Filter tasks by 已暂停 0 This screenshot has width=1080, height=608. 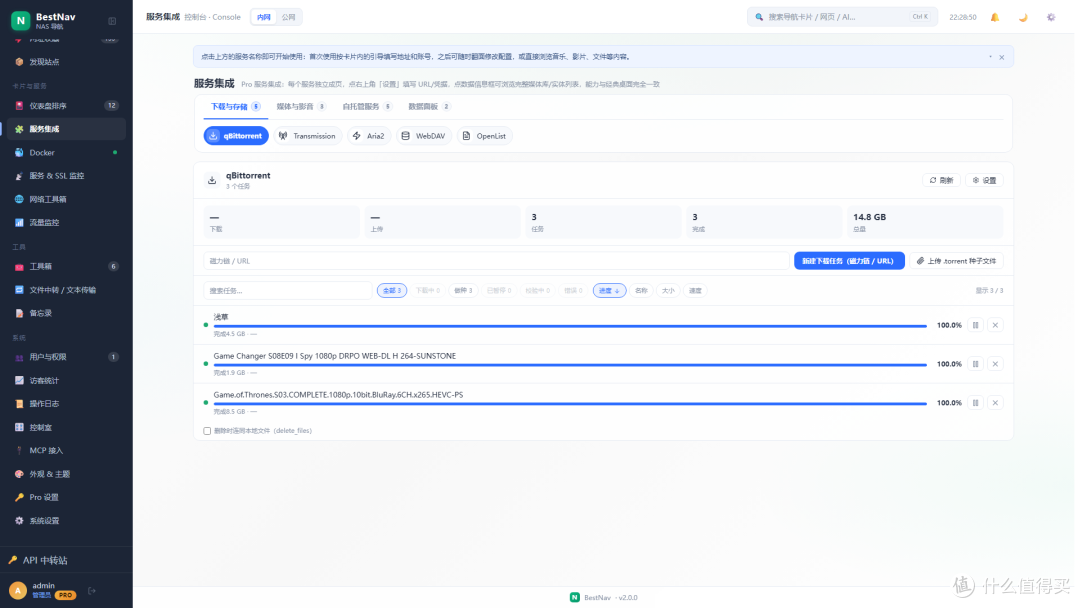(x=499, y=291)
